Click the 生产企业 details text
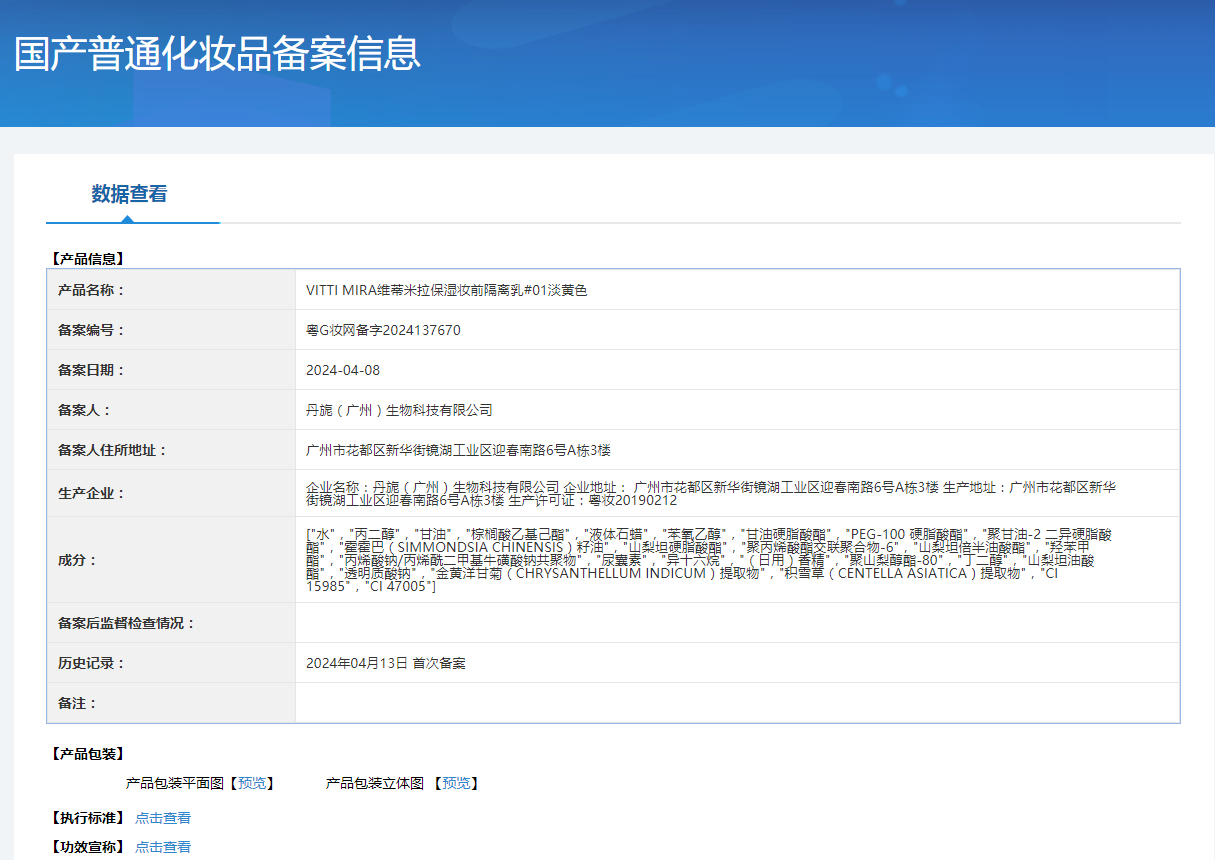 (710, 493)
